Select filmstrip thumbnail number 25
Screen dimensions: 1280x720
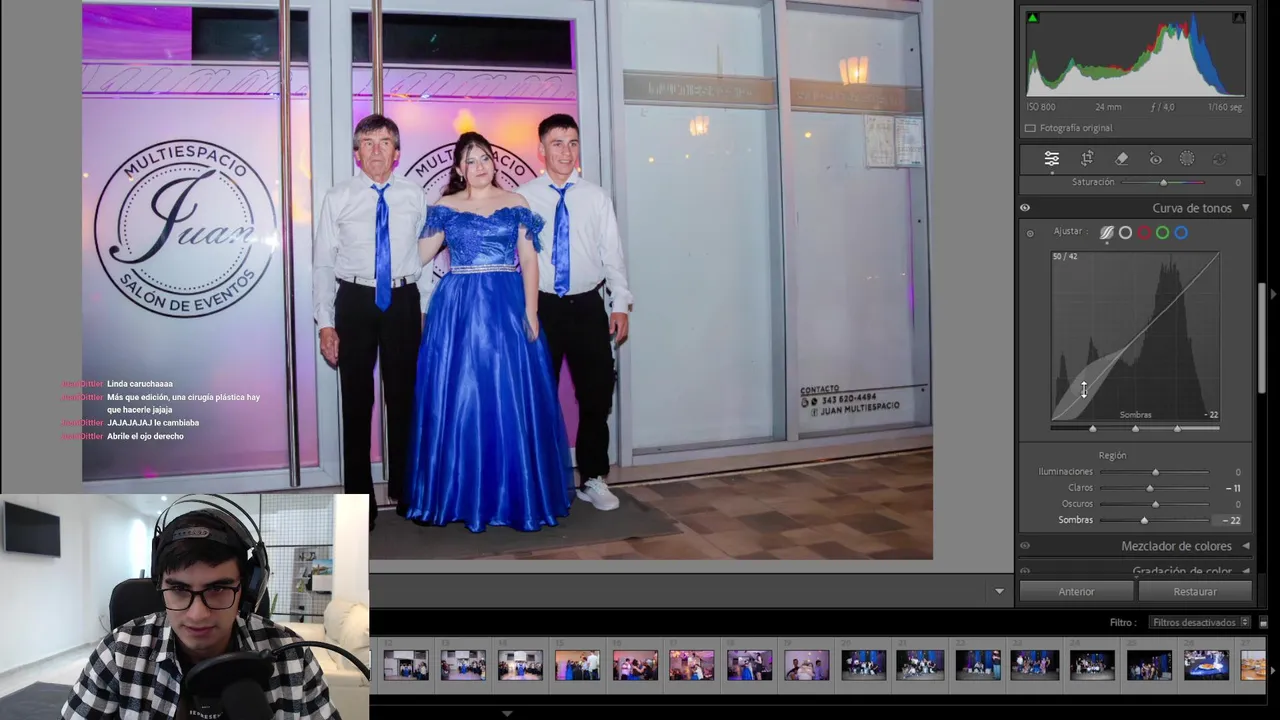[x=1149, y=665]
